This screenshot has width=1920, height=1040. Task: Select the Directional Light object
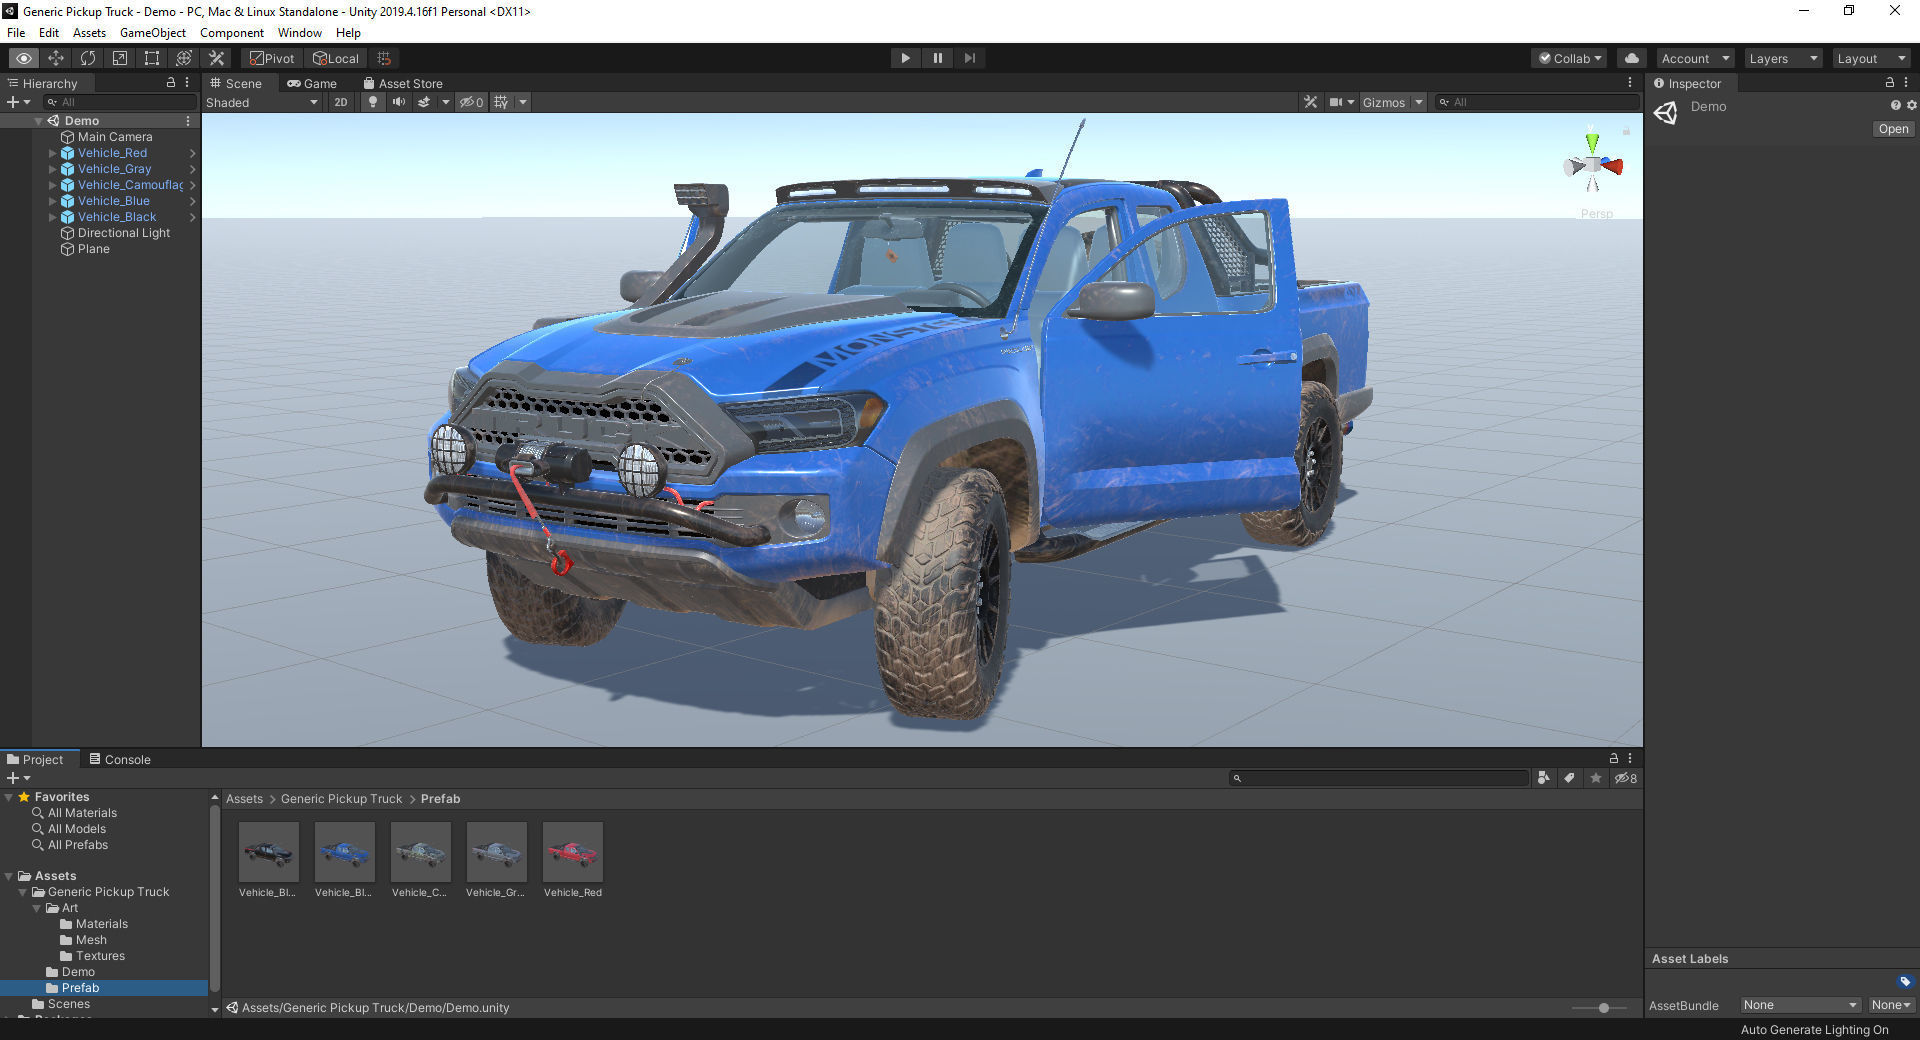pyautogui.click(x=124, y=233)
